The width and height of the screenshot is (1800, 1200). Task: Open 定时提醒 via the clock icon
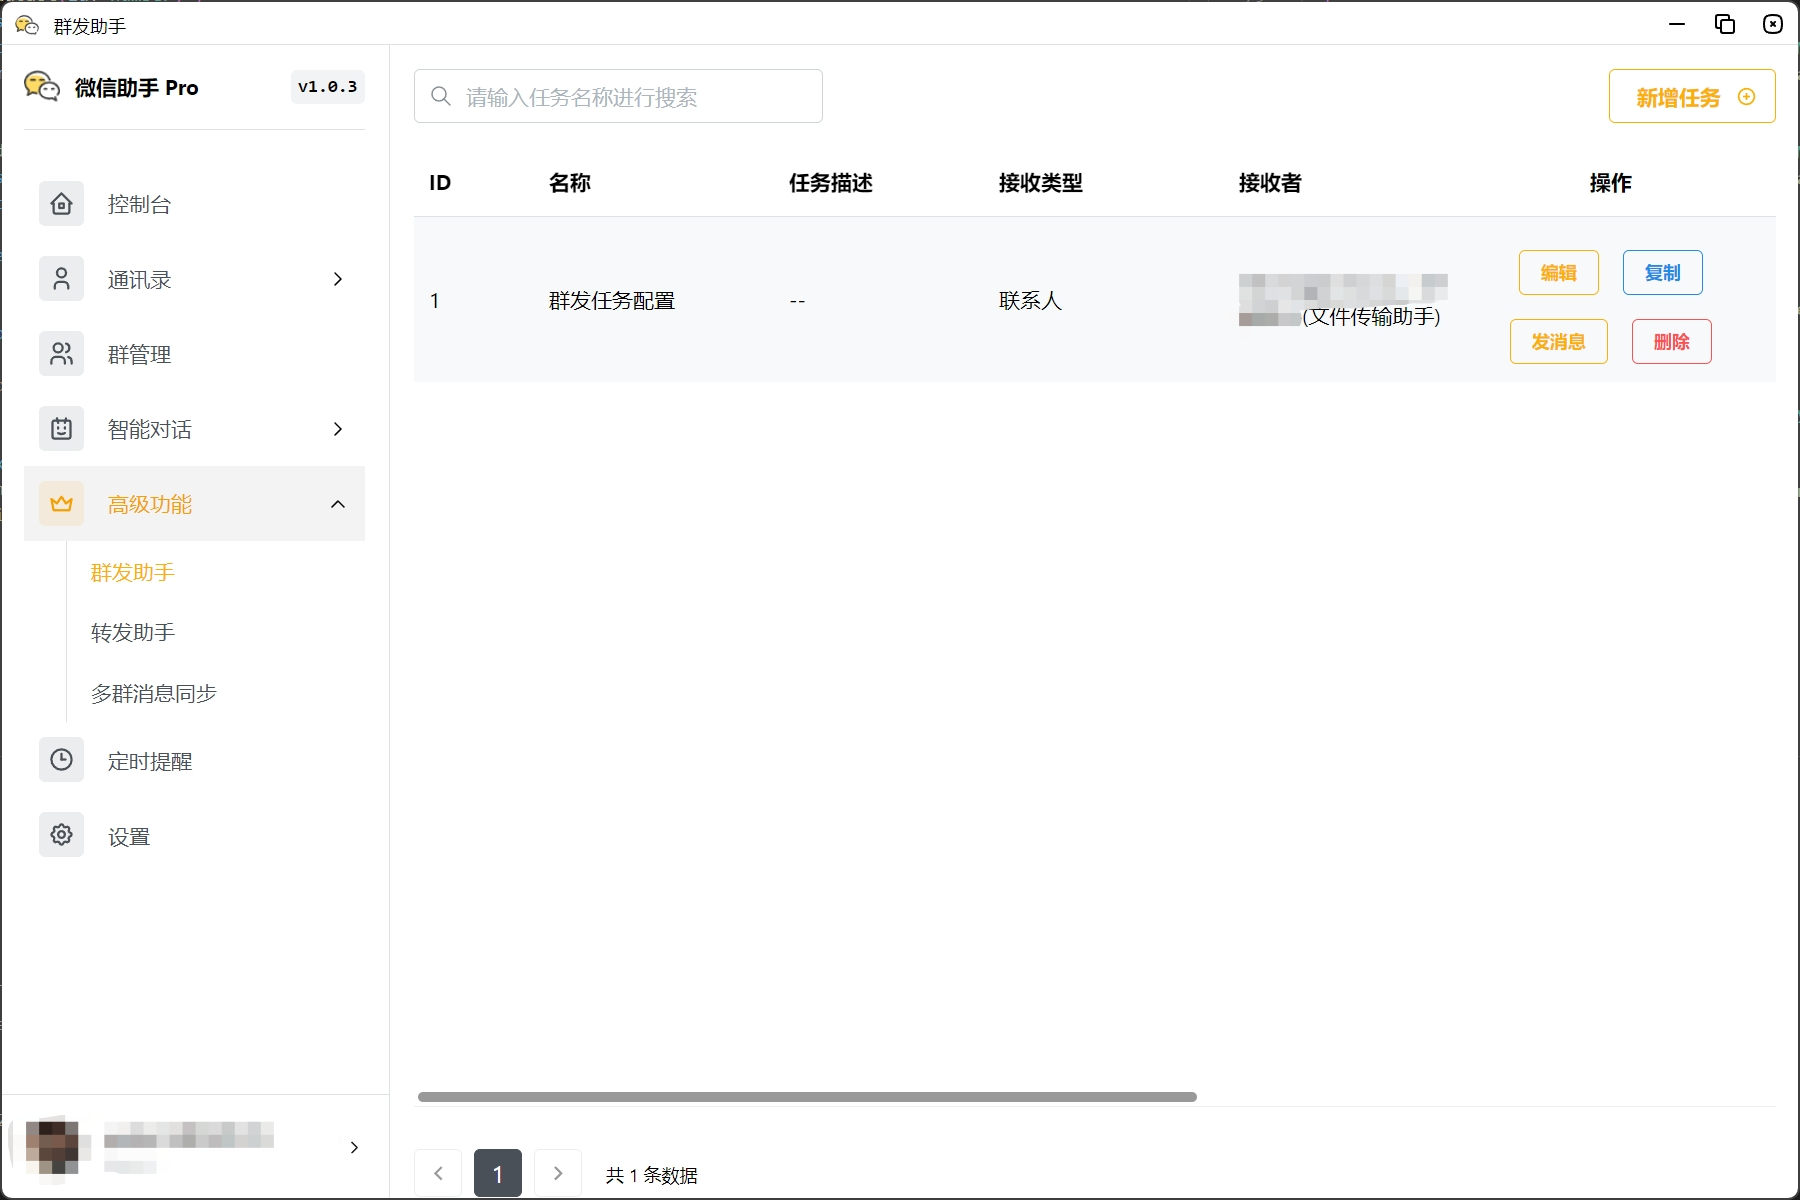pyautogui.click(x=61, y=760)
